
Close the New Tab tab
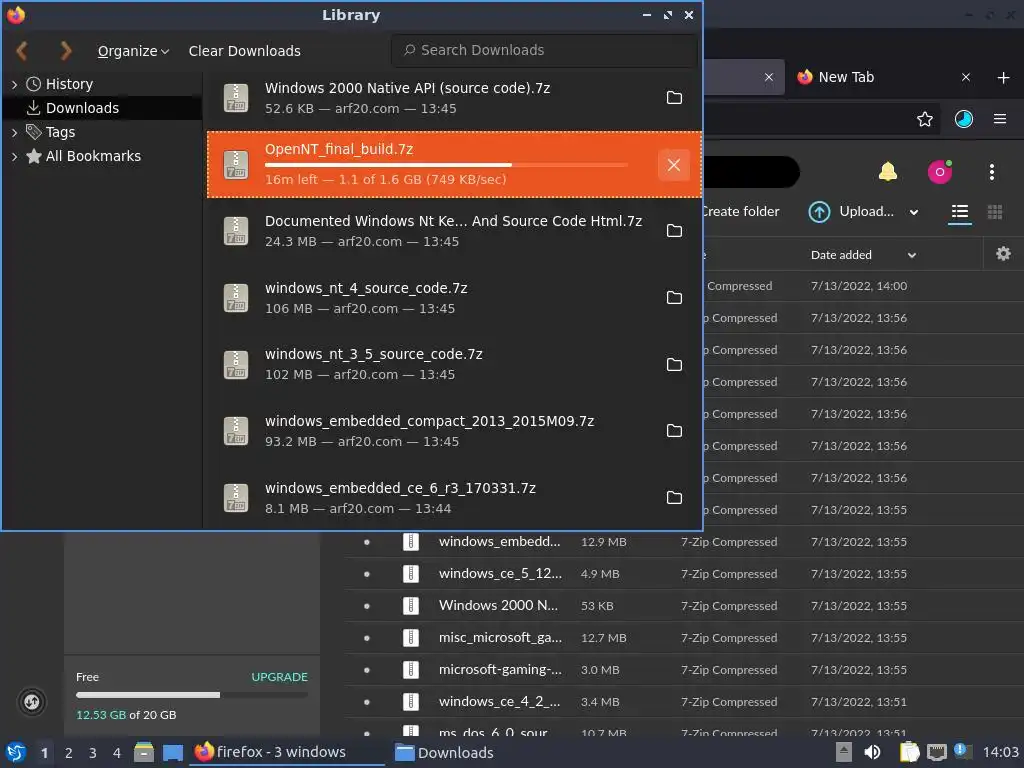point(965,77)
